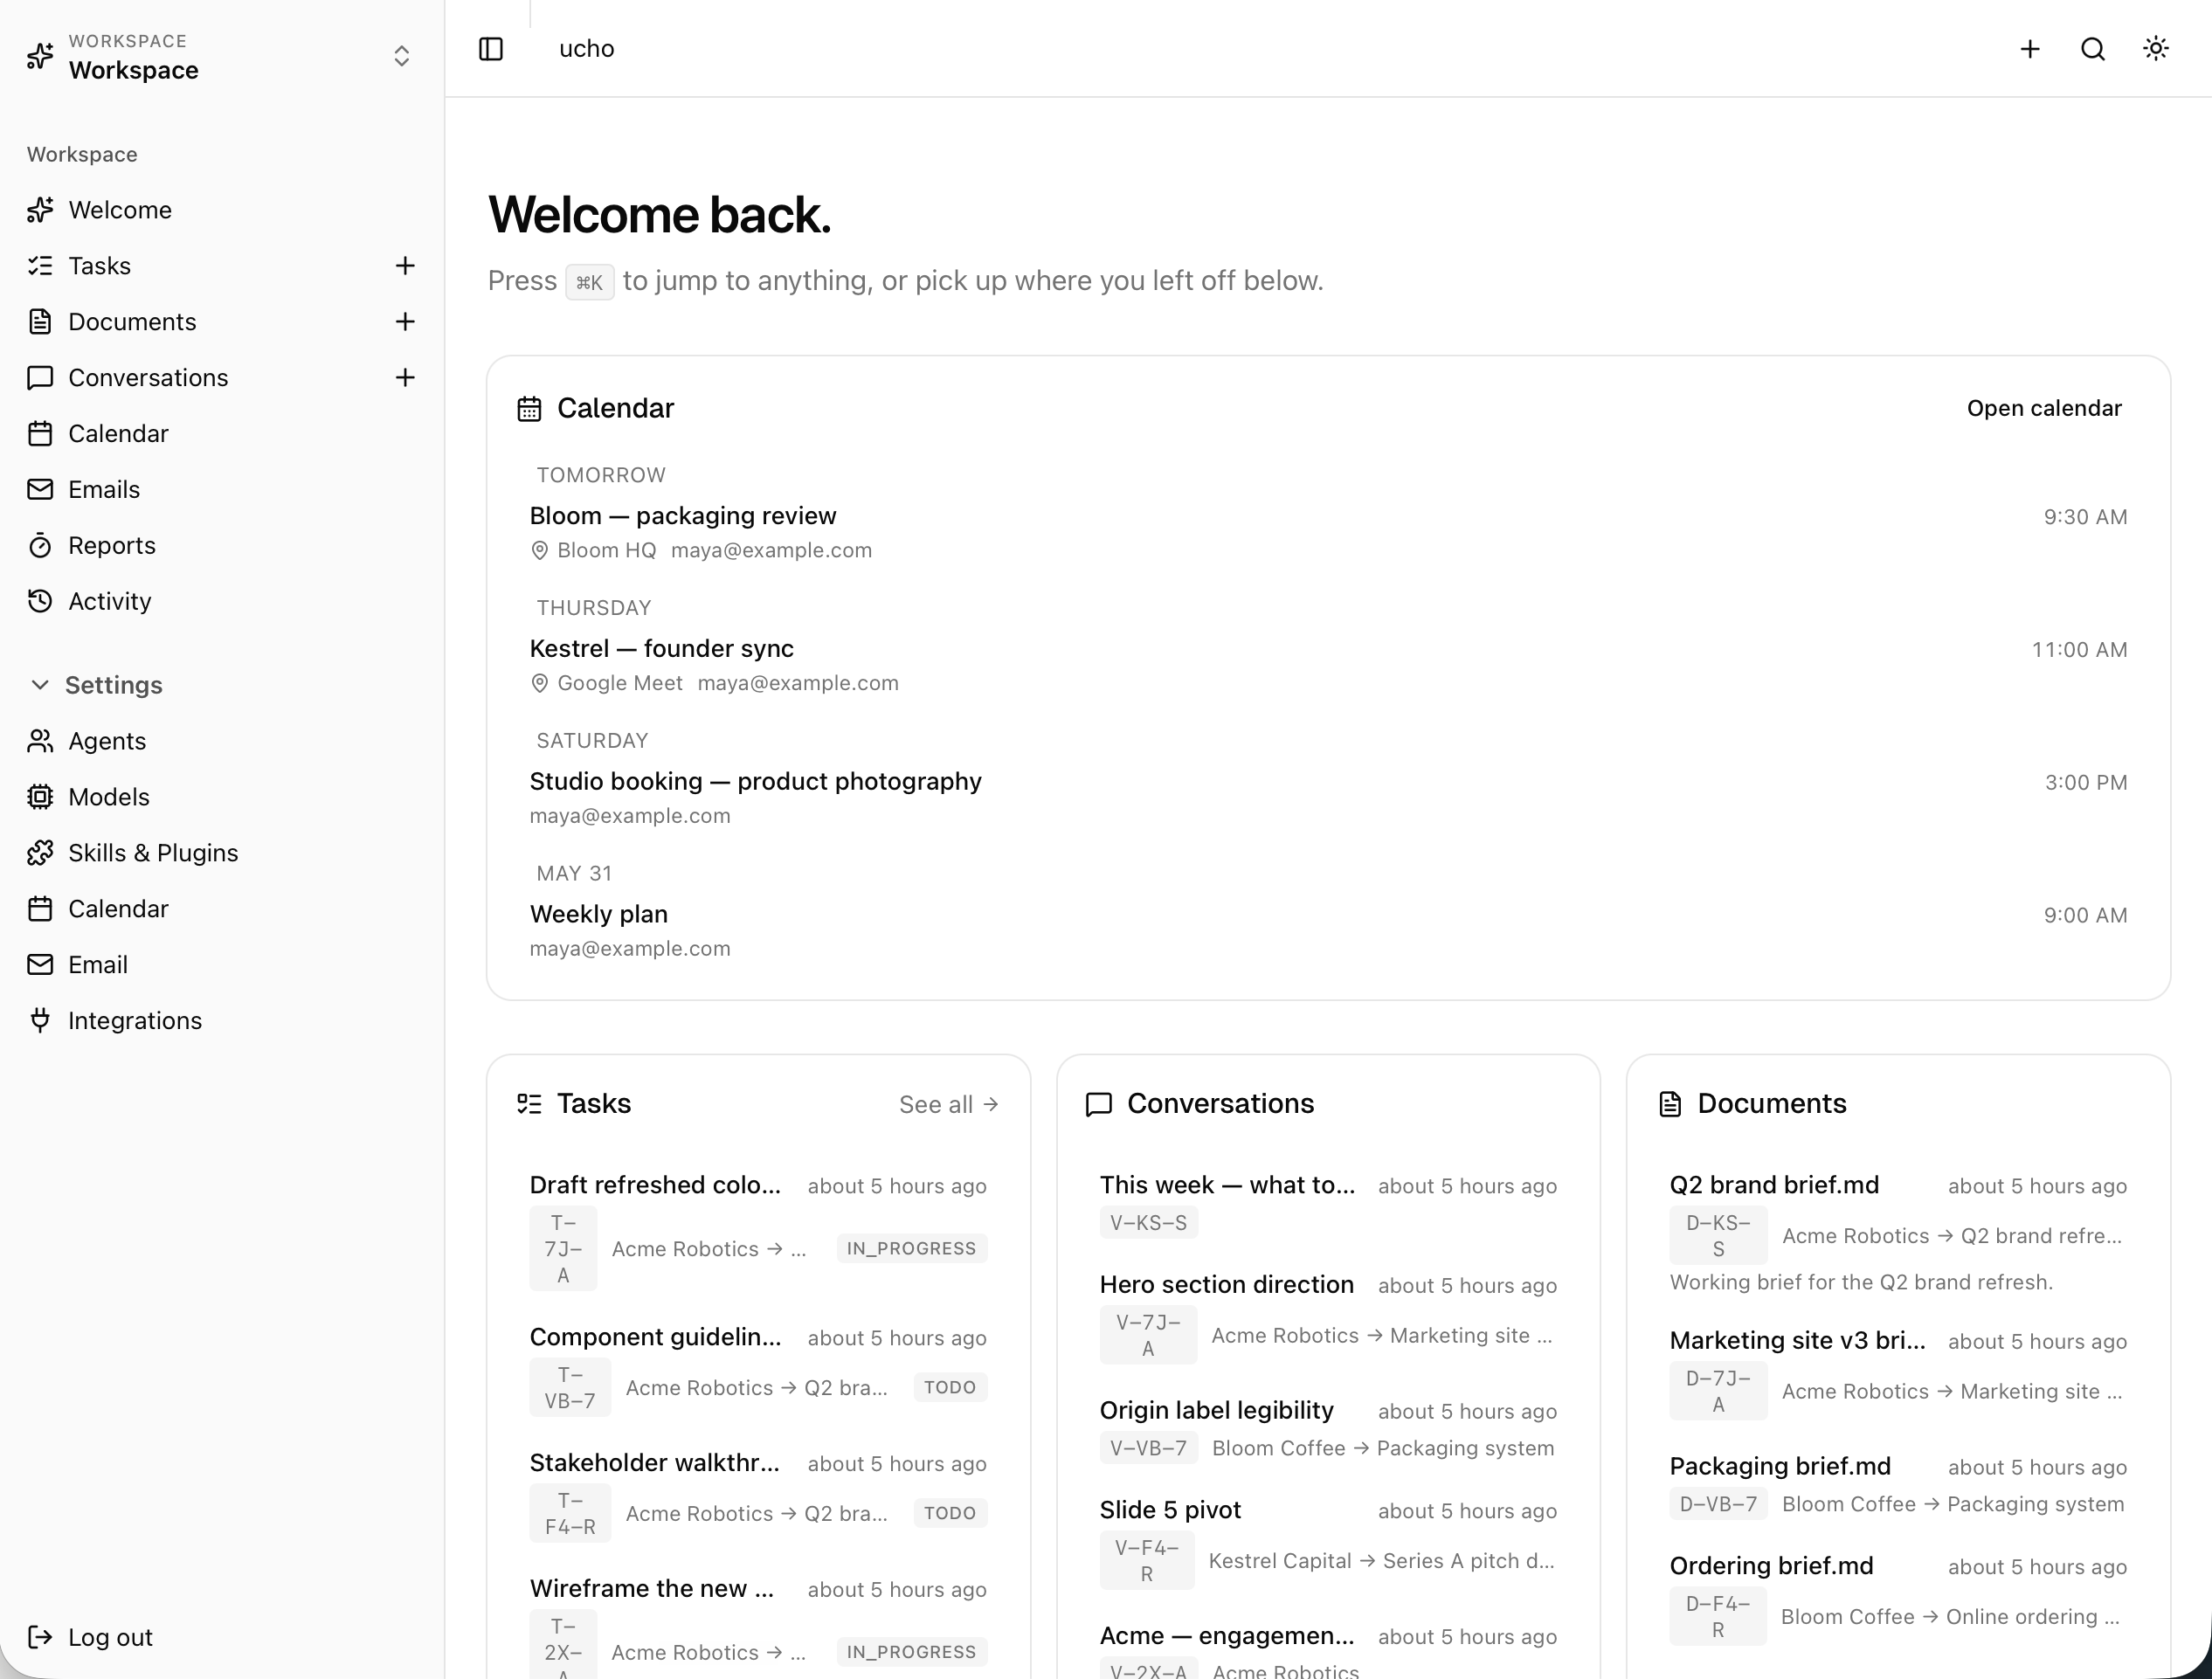
Task: Click the Skills & Plugins puzzle icon
Action: click(40, 853)
